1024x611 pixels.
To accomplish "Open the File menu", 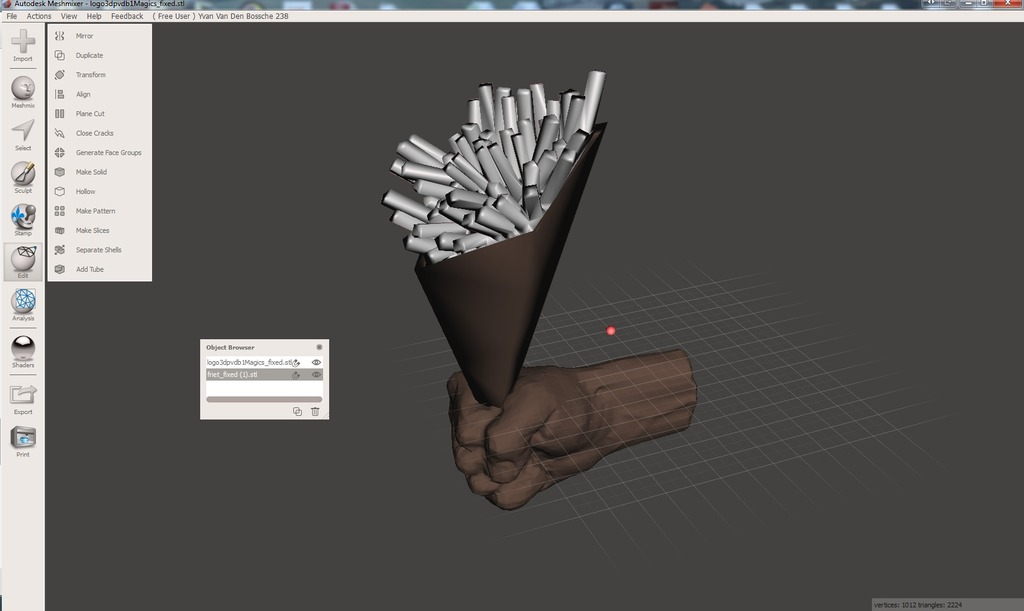I will [x=12, y=16].
